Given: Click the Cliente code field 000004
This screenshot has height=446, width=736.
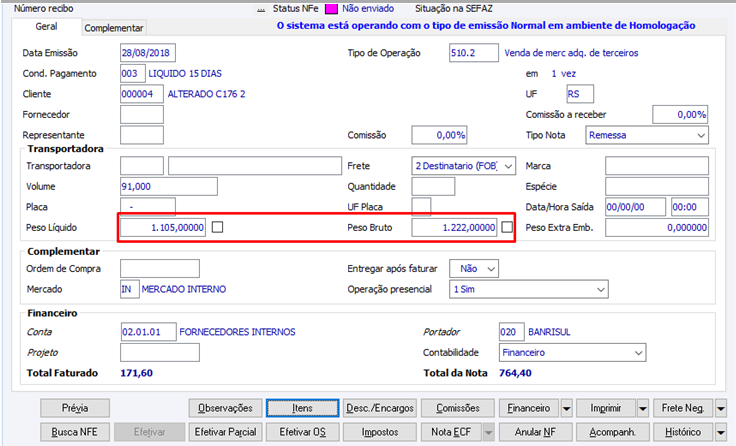Looking at the screenshot, I should [x=142, y=94].
